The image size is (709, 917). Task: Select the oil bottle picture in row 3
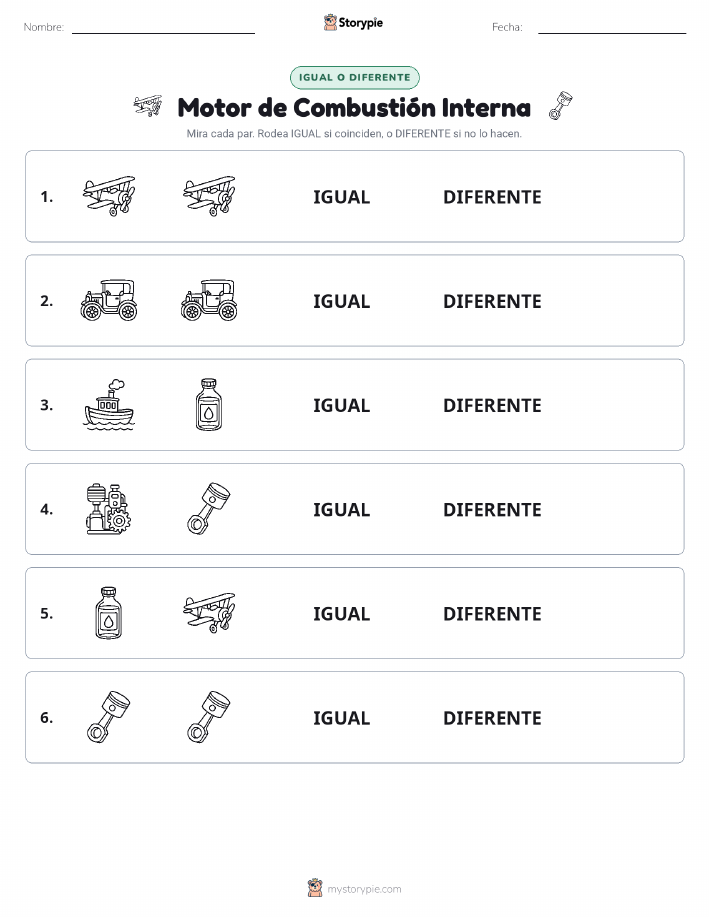pyautogui.click(x=209, y=404)
